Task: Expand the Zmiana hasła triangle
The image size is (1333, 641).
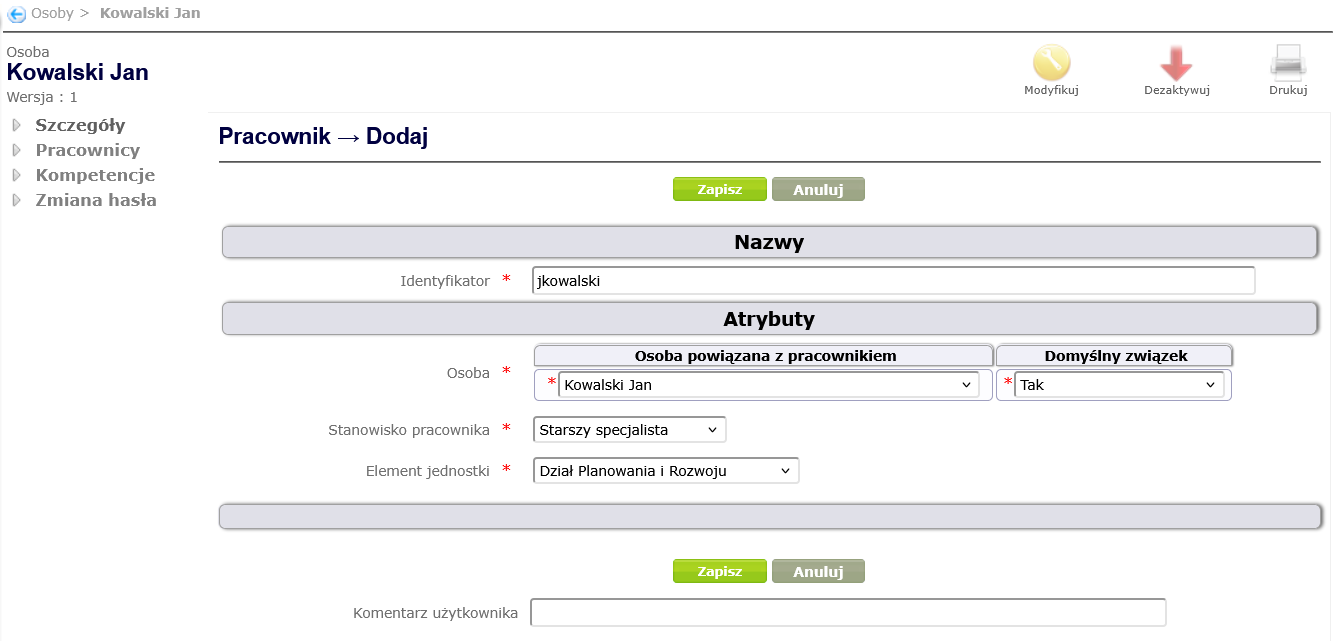Action: 16,200
